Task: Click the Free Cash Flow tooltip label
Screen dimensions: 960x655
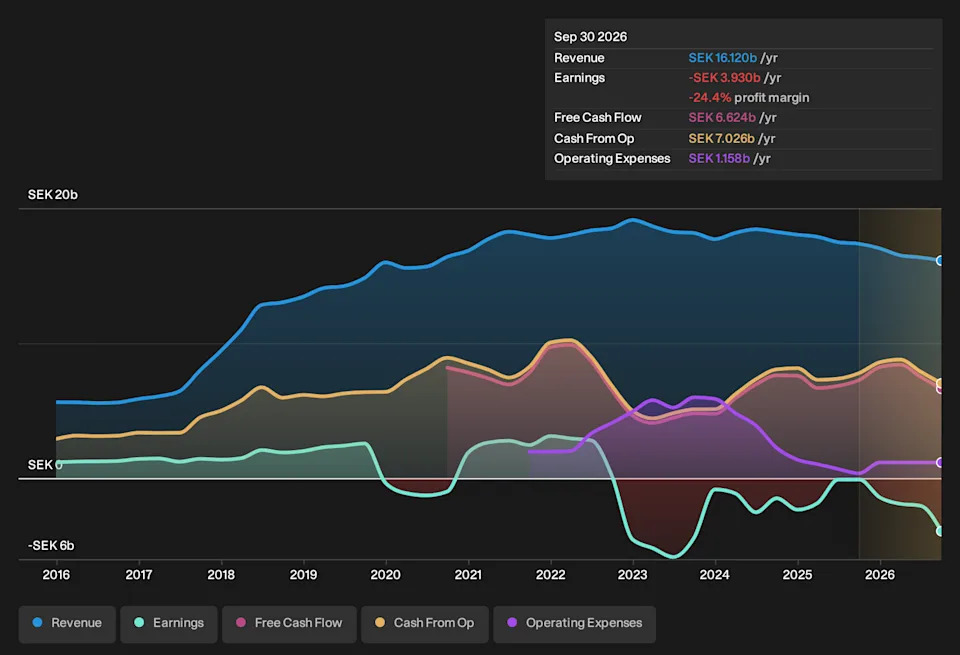Action: point(598,118)
